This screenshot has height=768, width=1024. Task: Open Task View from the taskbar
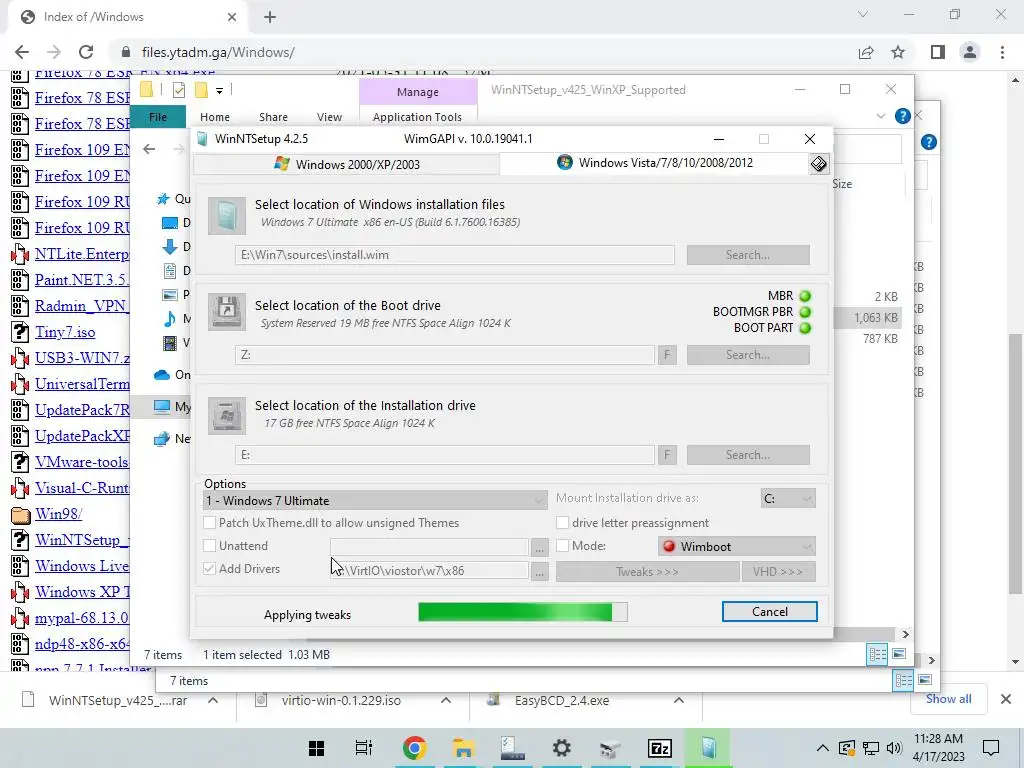pyautogui.click(x=363, y=748)
